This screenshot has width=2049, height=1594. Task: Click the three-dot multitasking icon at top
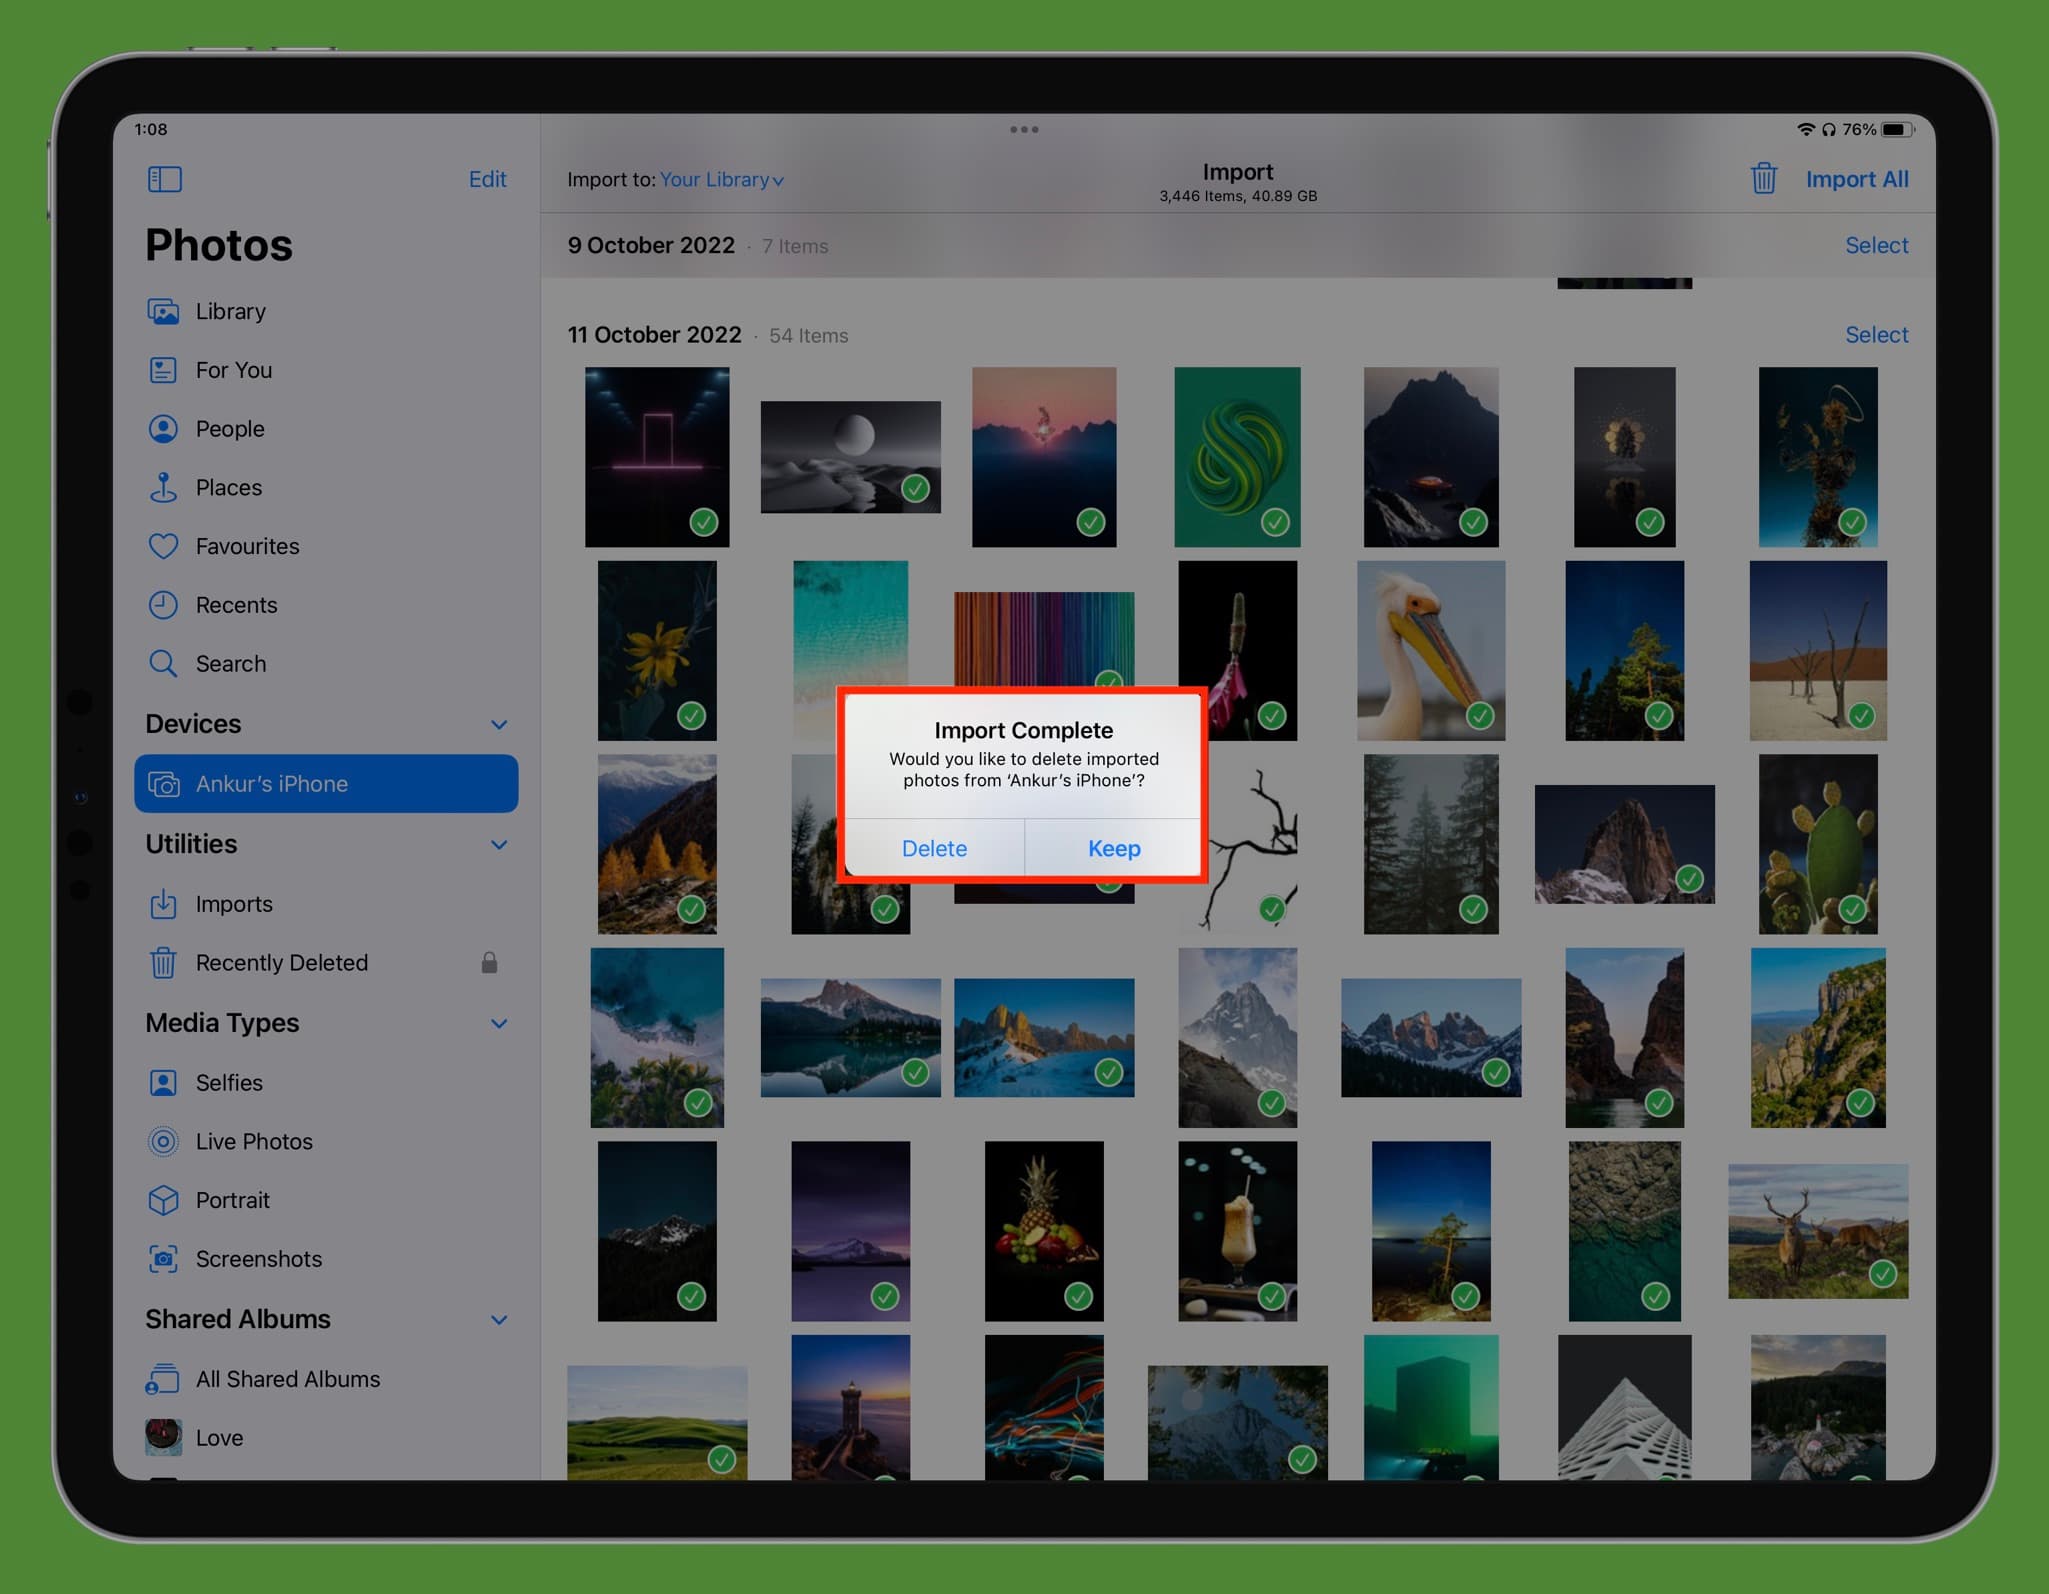point(1024,130)
